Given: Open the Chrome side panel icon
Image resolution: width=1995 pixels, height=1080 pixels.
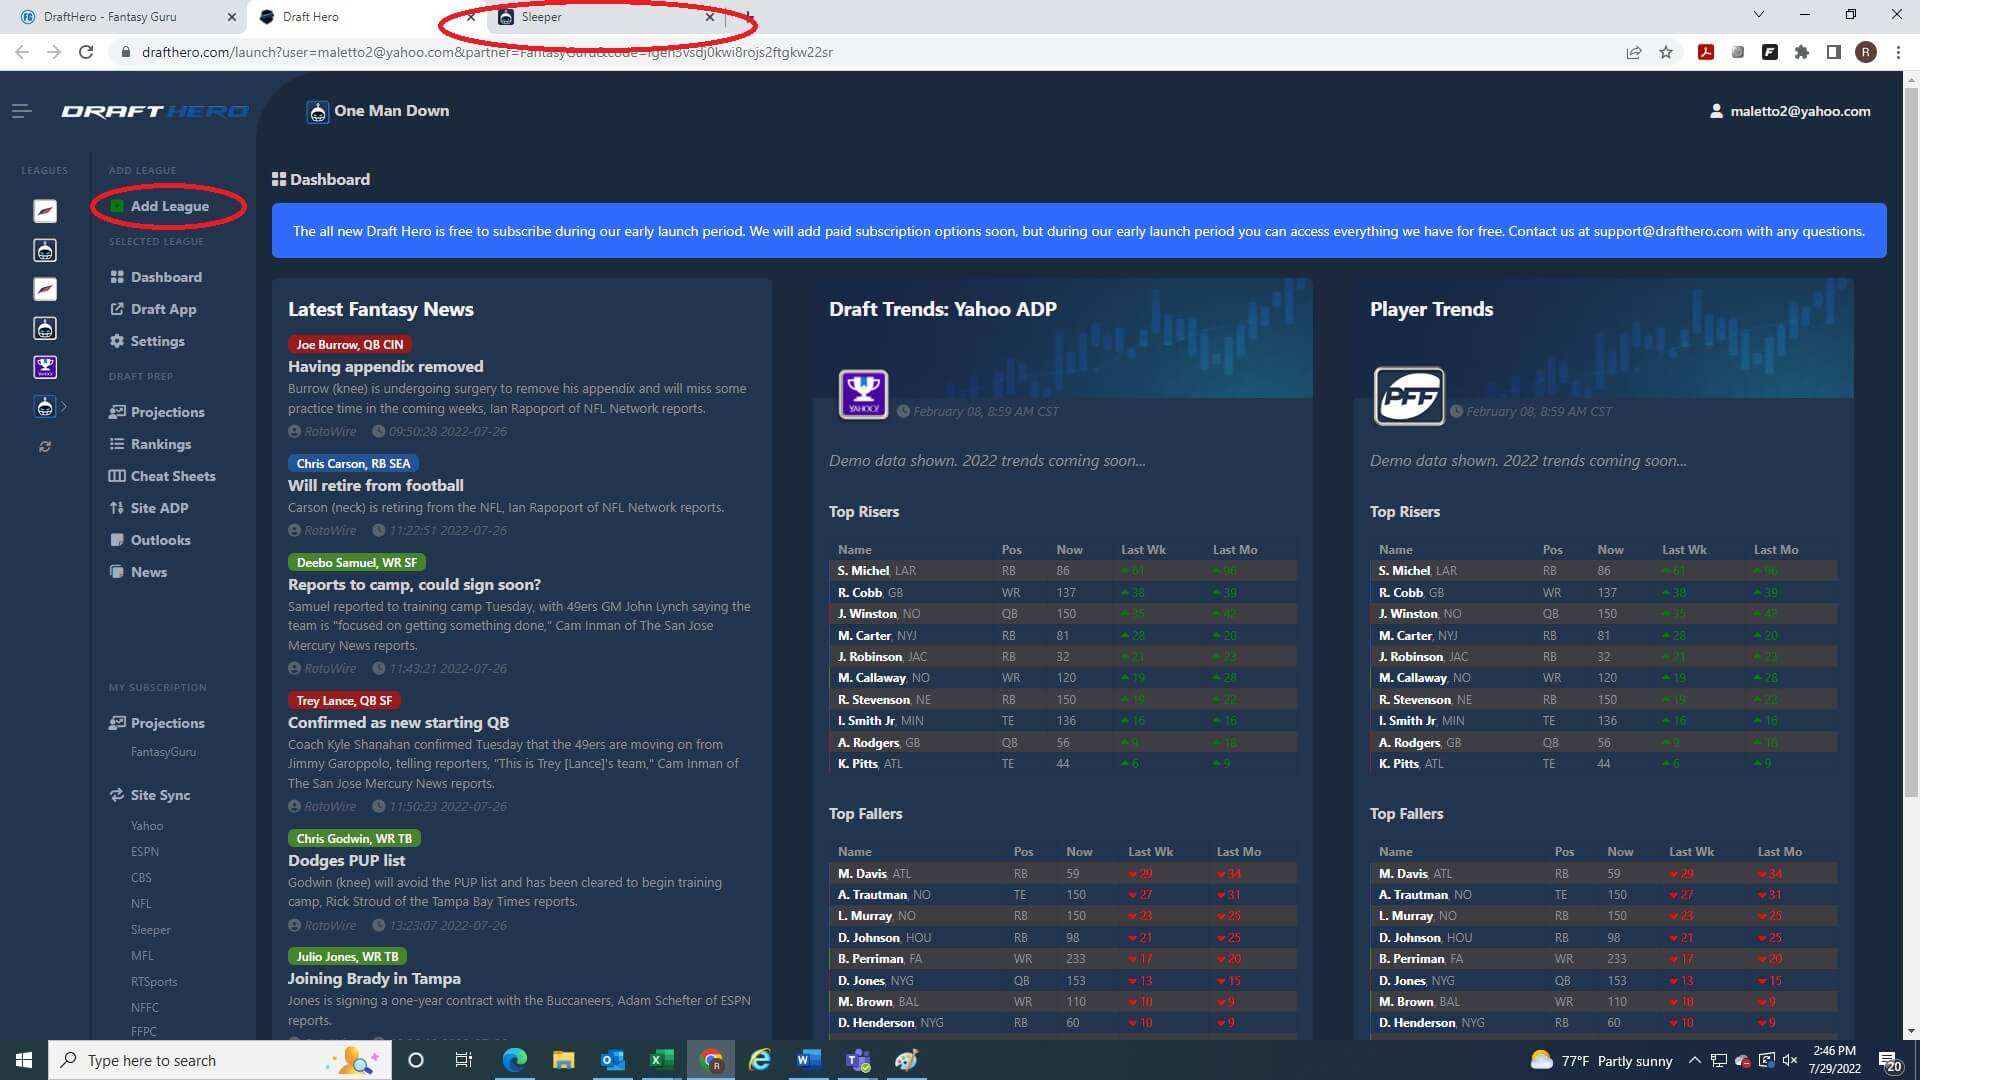Looking at the screenshot, I should (1834, 52).
